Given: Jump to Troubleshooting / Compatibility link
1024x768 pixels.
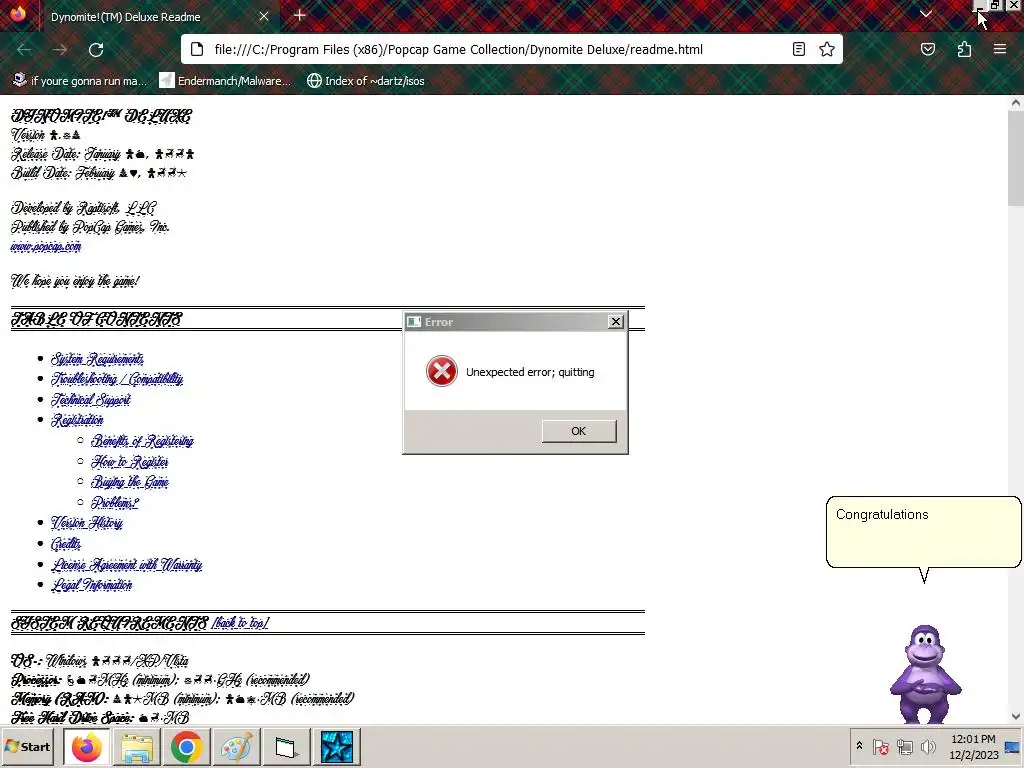Looking at the screenshot, I should pos(117,379).
